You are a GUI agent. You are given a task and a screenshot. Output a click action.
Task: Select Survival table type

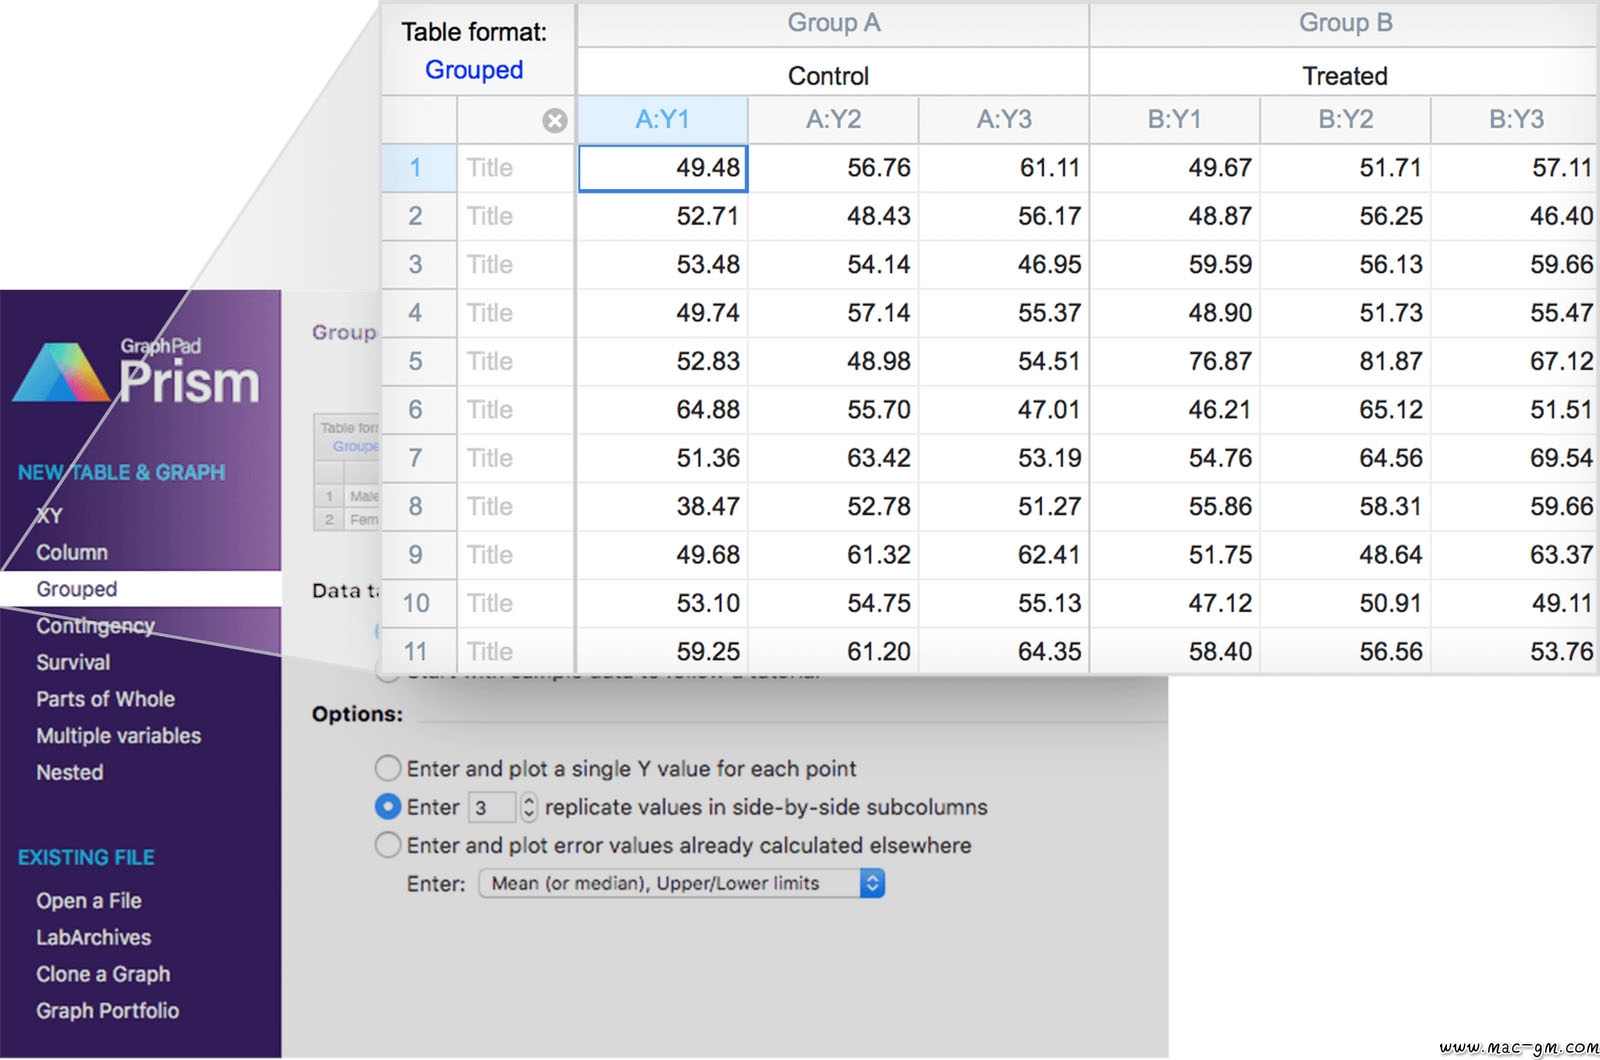pyautogui.click(x=73, y=663)
